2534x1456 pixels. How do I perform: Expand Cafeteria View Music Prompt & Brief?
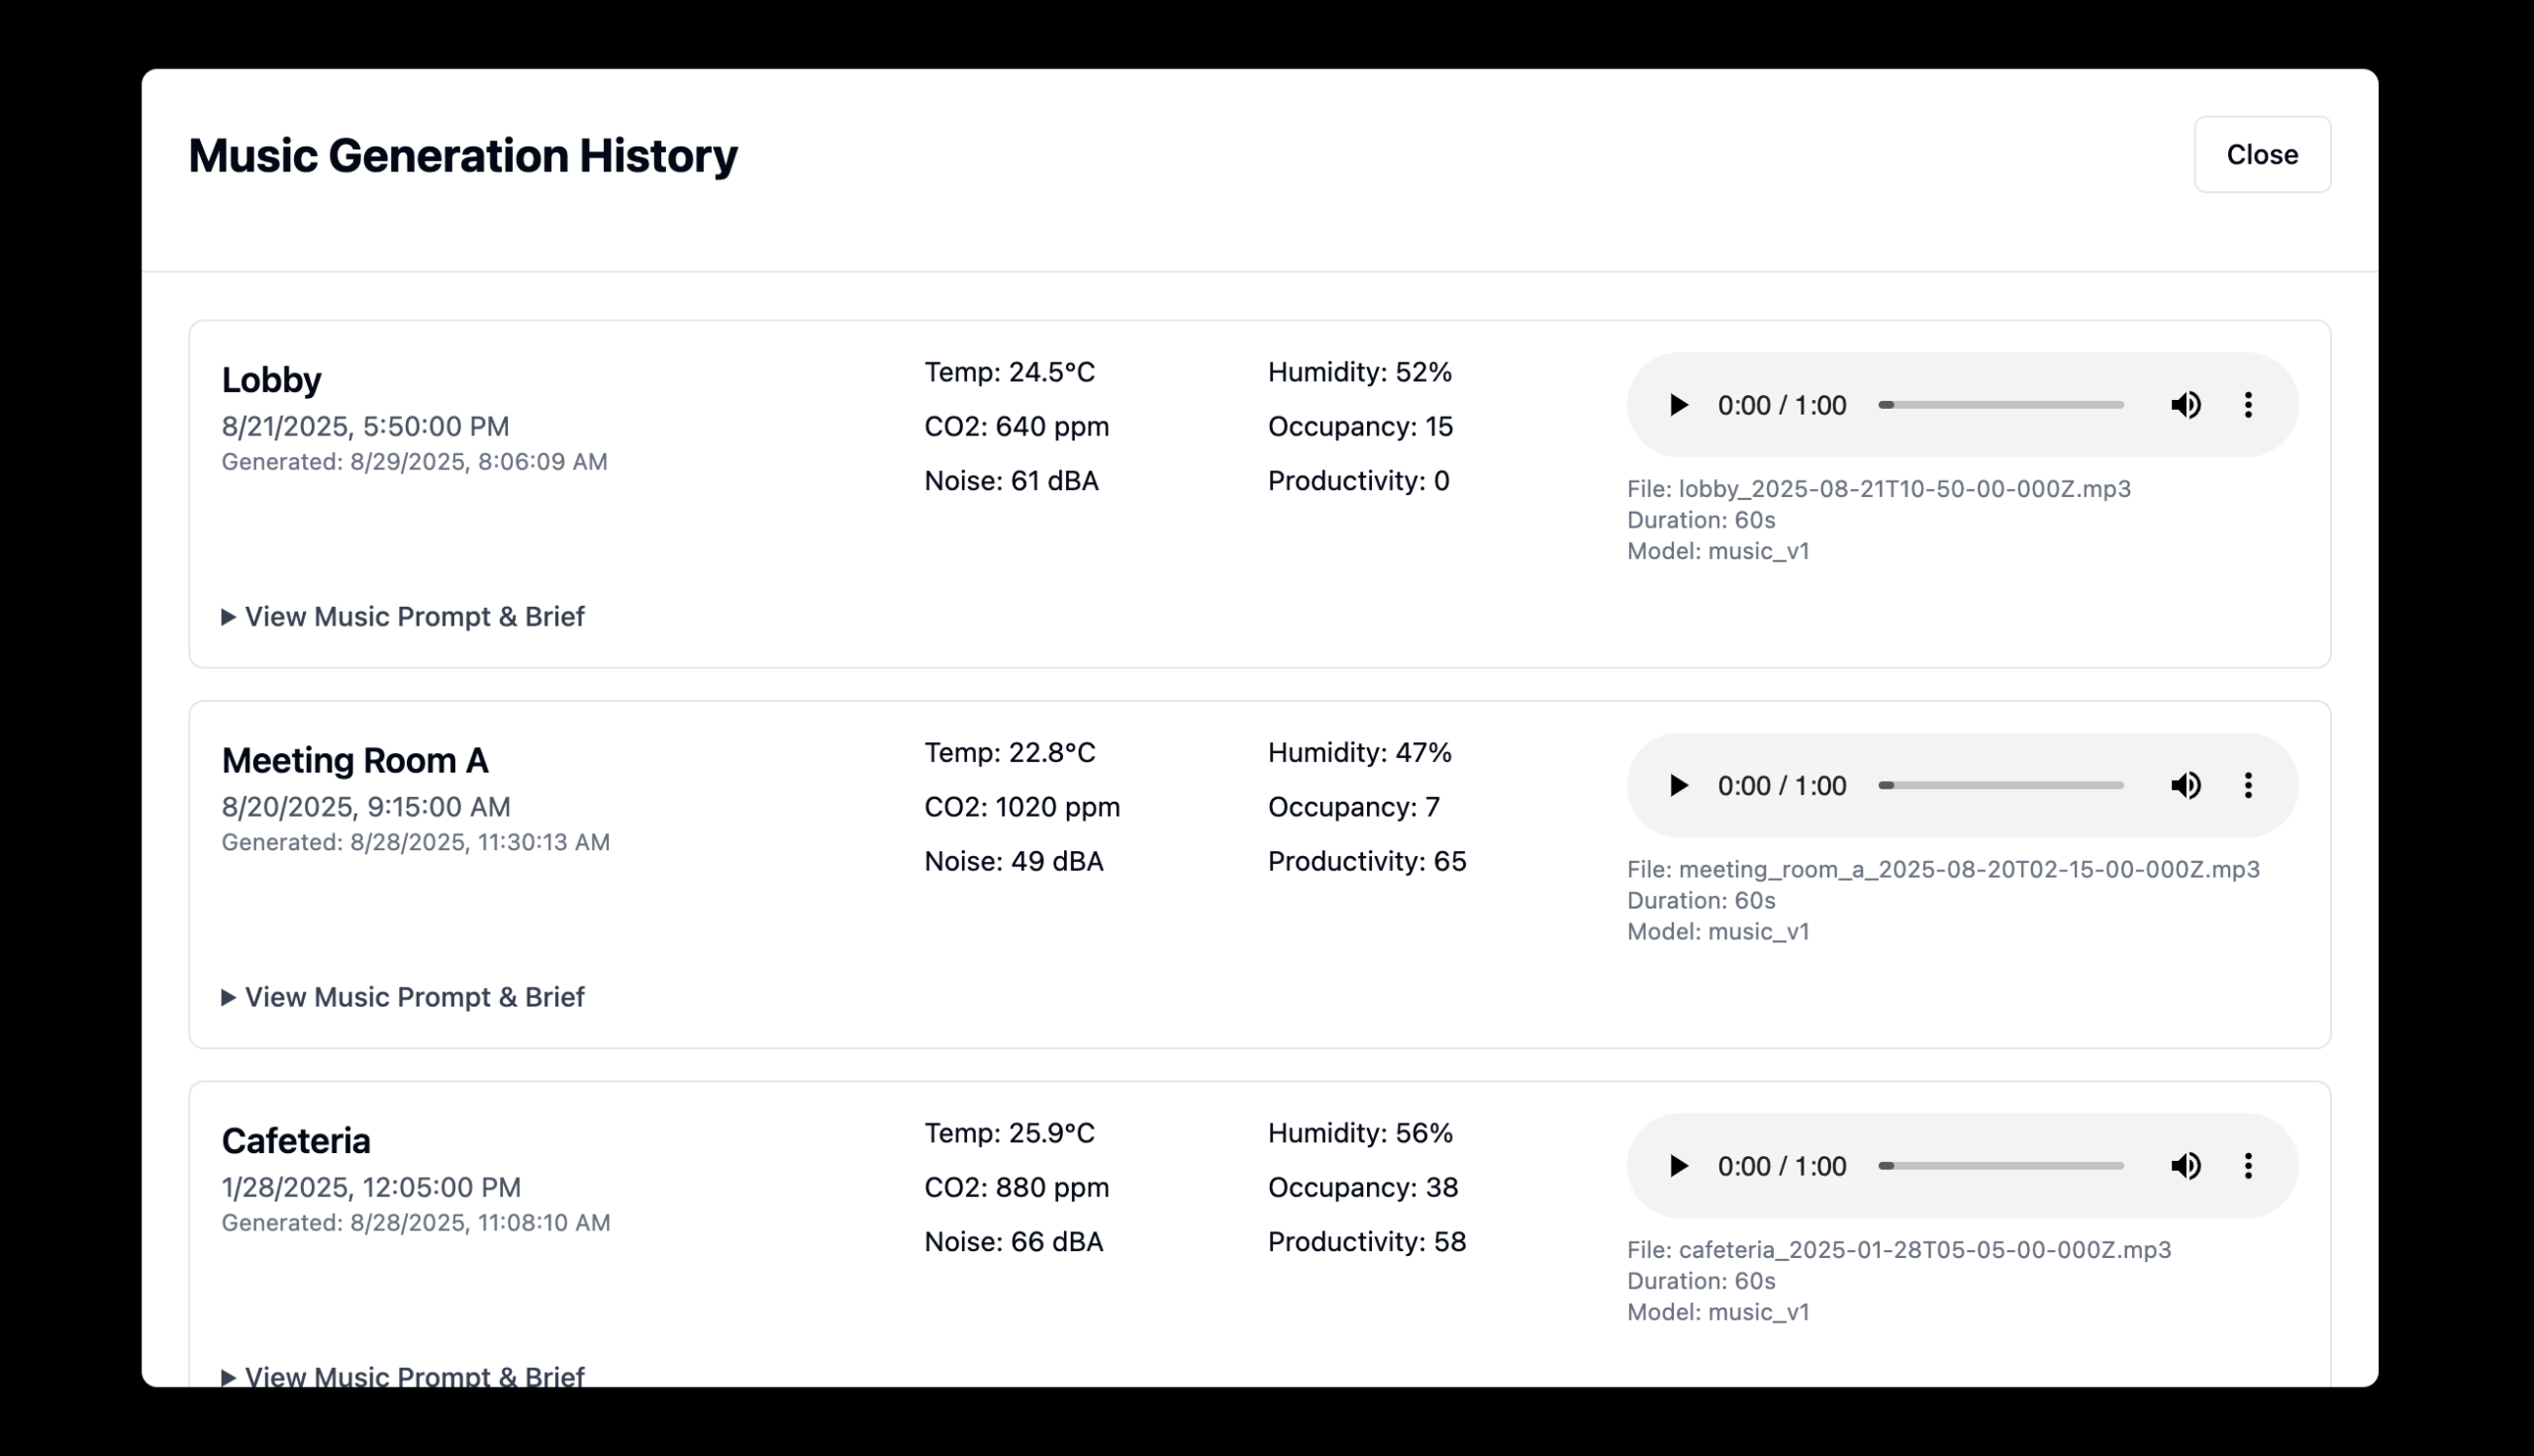click(x=403, y=1375)
